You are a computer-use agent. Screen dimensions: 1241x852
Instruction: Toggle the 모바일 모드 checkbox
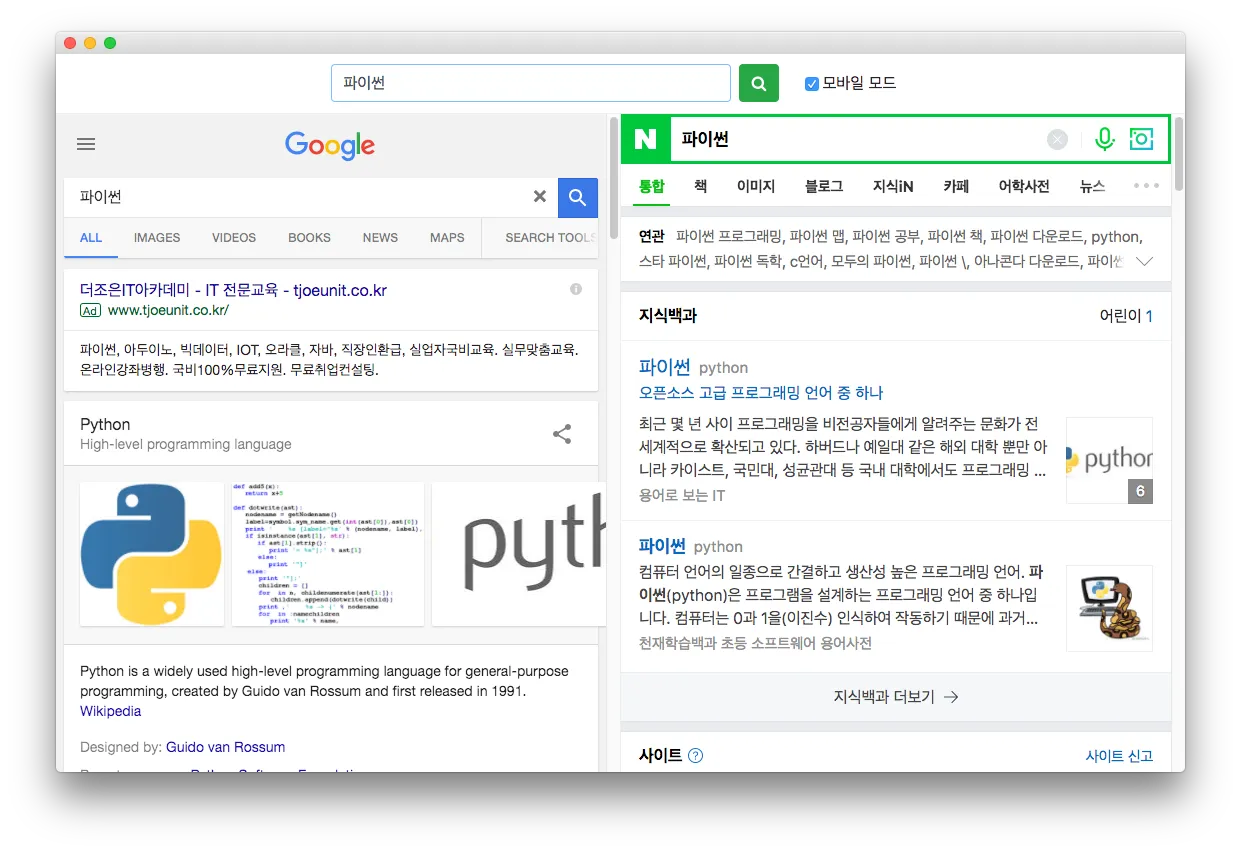coord(812,84)
